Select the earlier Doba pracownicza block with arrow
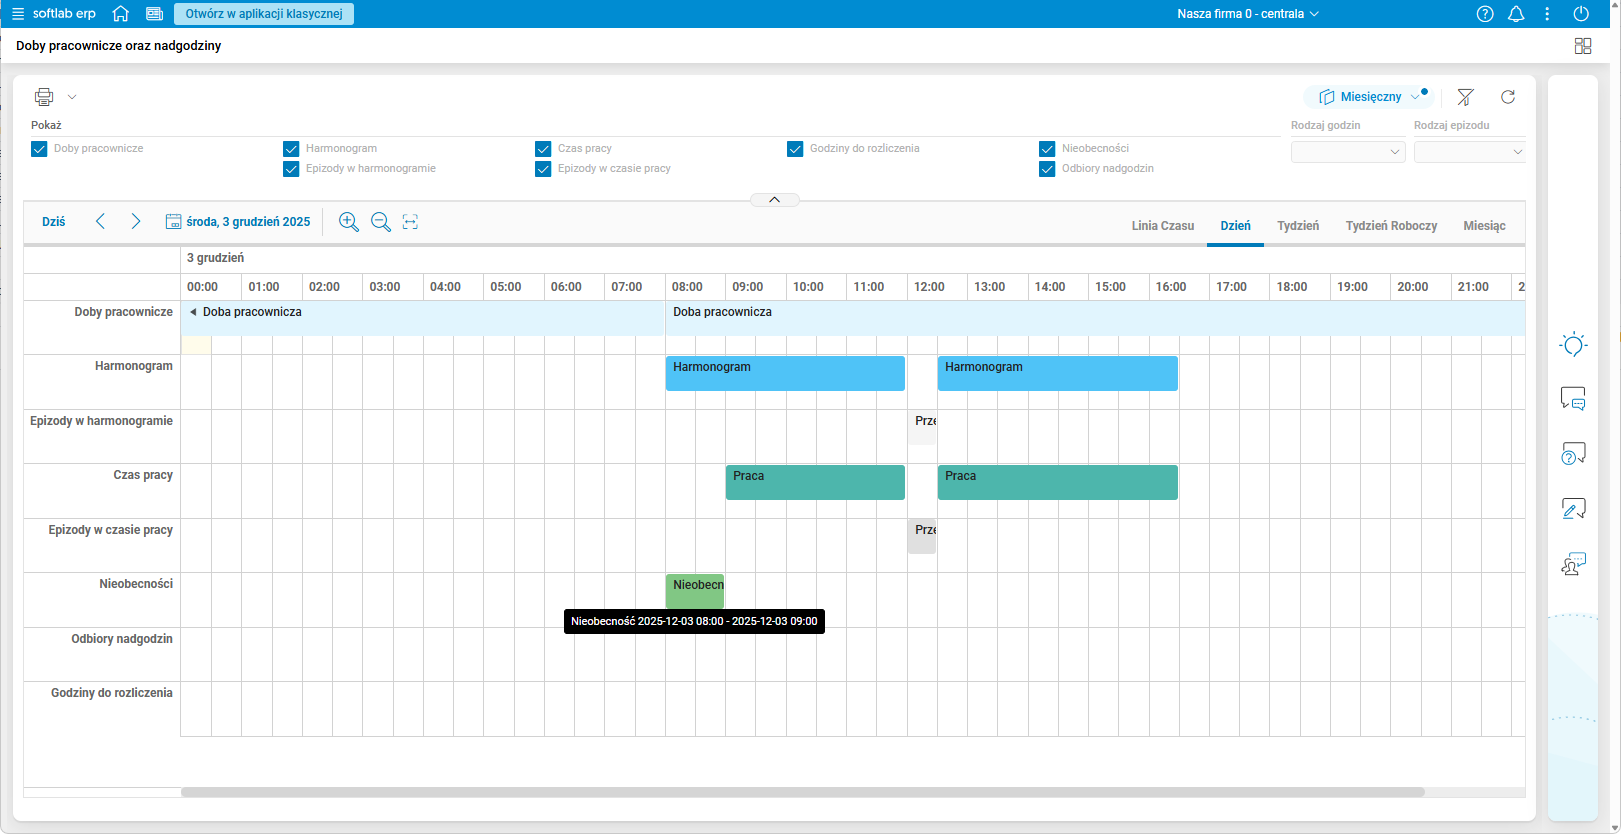1621x834 pixels. pyautogui.click(x=423, y=318)
